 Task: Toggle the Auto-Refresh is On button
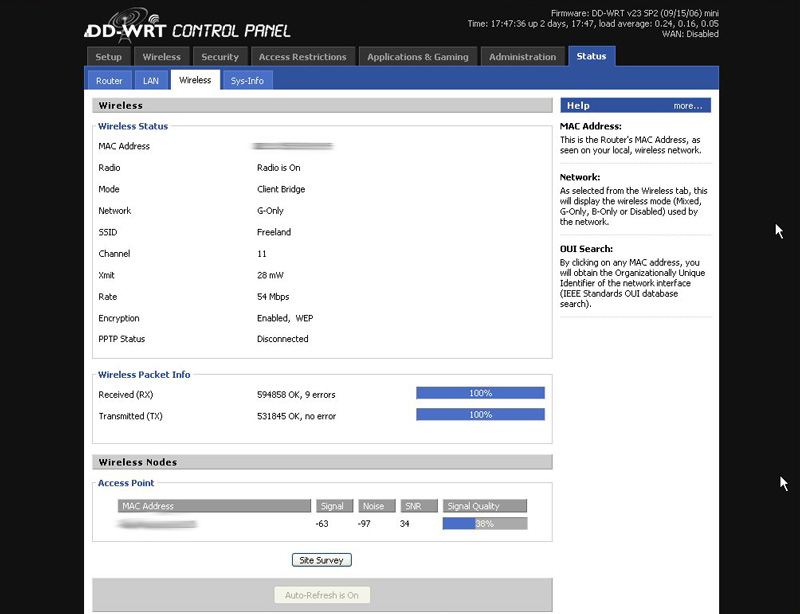(322, 595)
